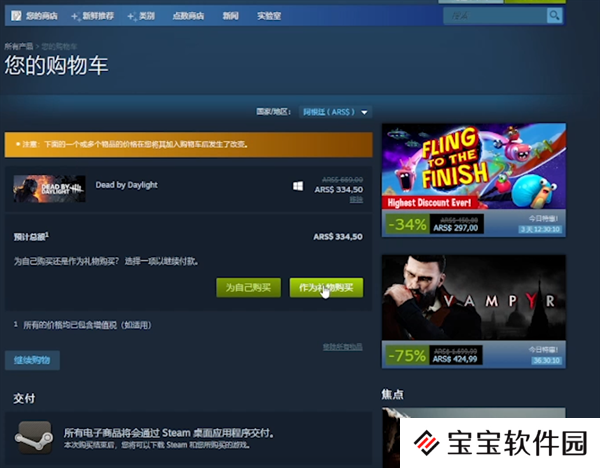Click 移除所有物品 link
The image size is (600, 468).
pyautogui.click(x=342, y=347)
